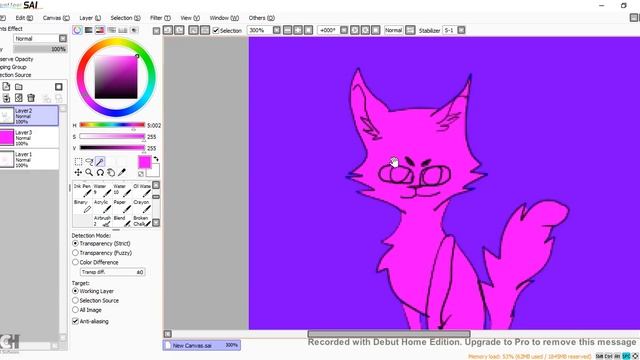Screen dimensions: 640x360
Task: Open the Canvas menu
Action: 56,18
